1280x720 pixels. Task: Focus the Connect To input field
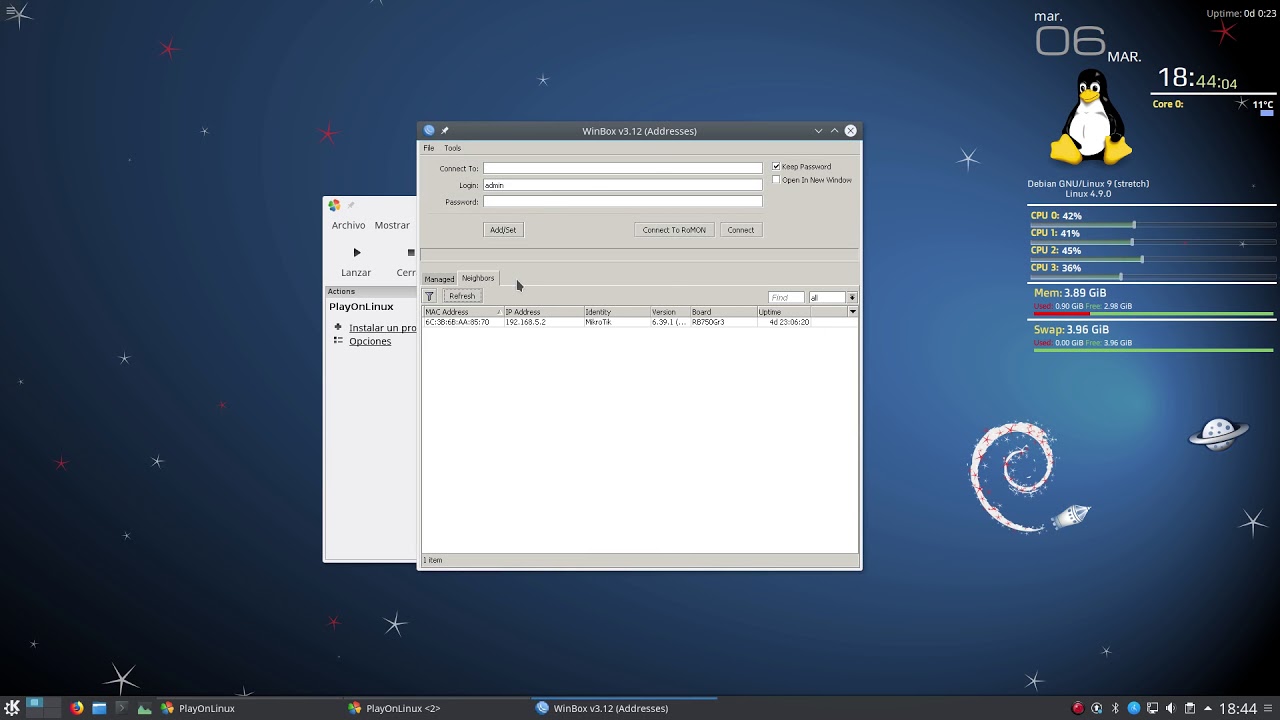click(622, 168)
